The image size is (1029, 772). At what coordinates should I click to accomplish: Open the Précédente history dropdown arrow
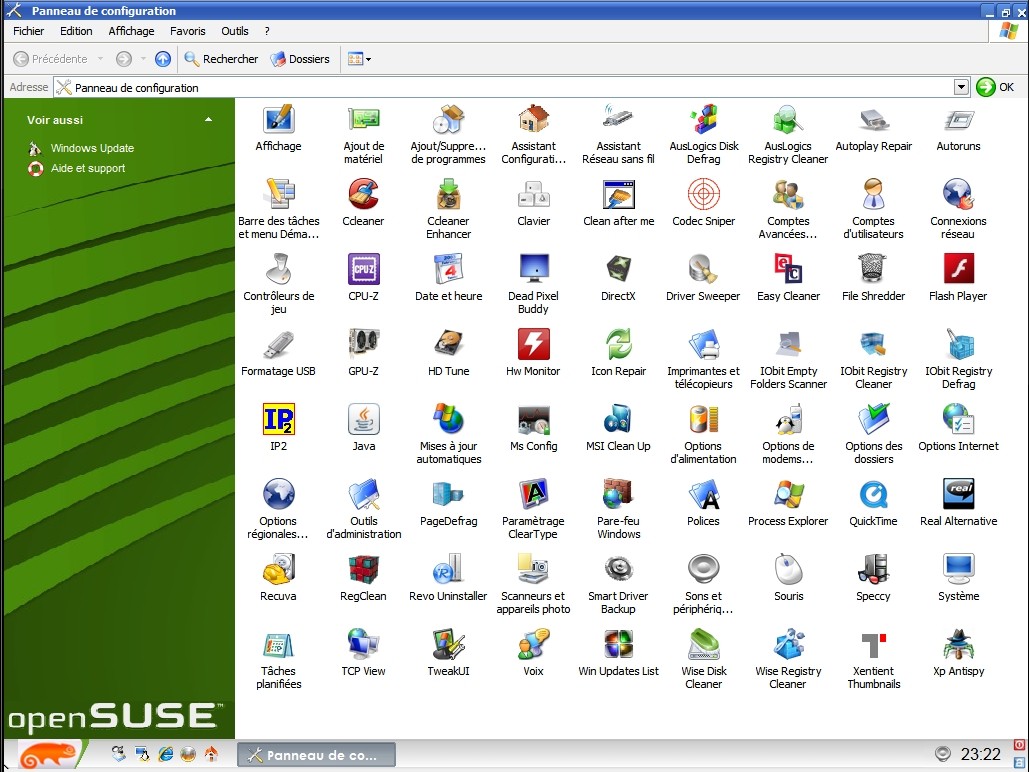coord(100,59)
